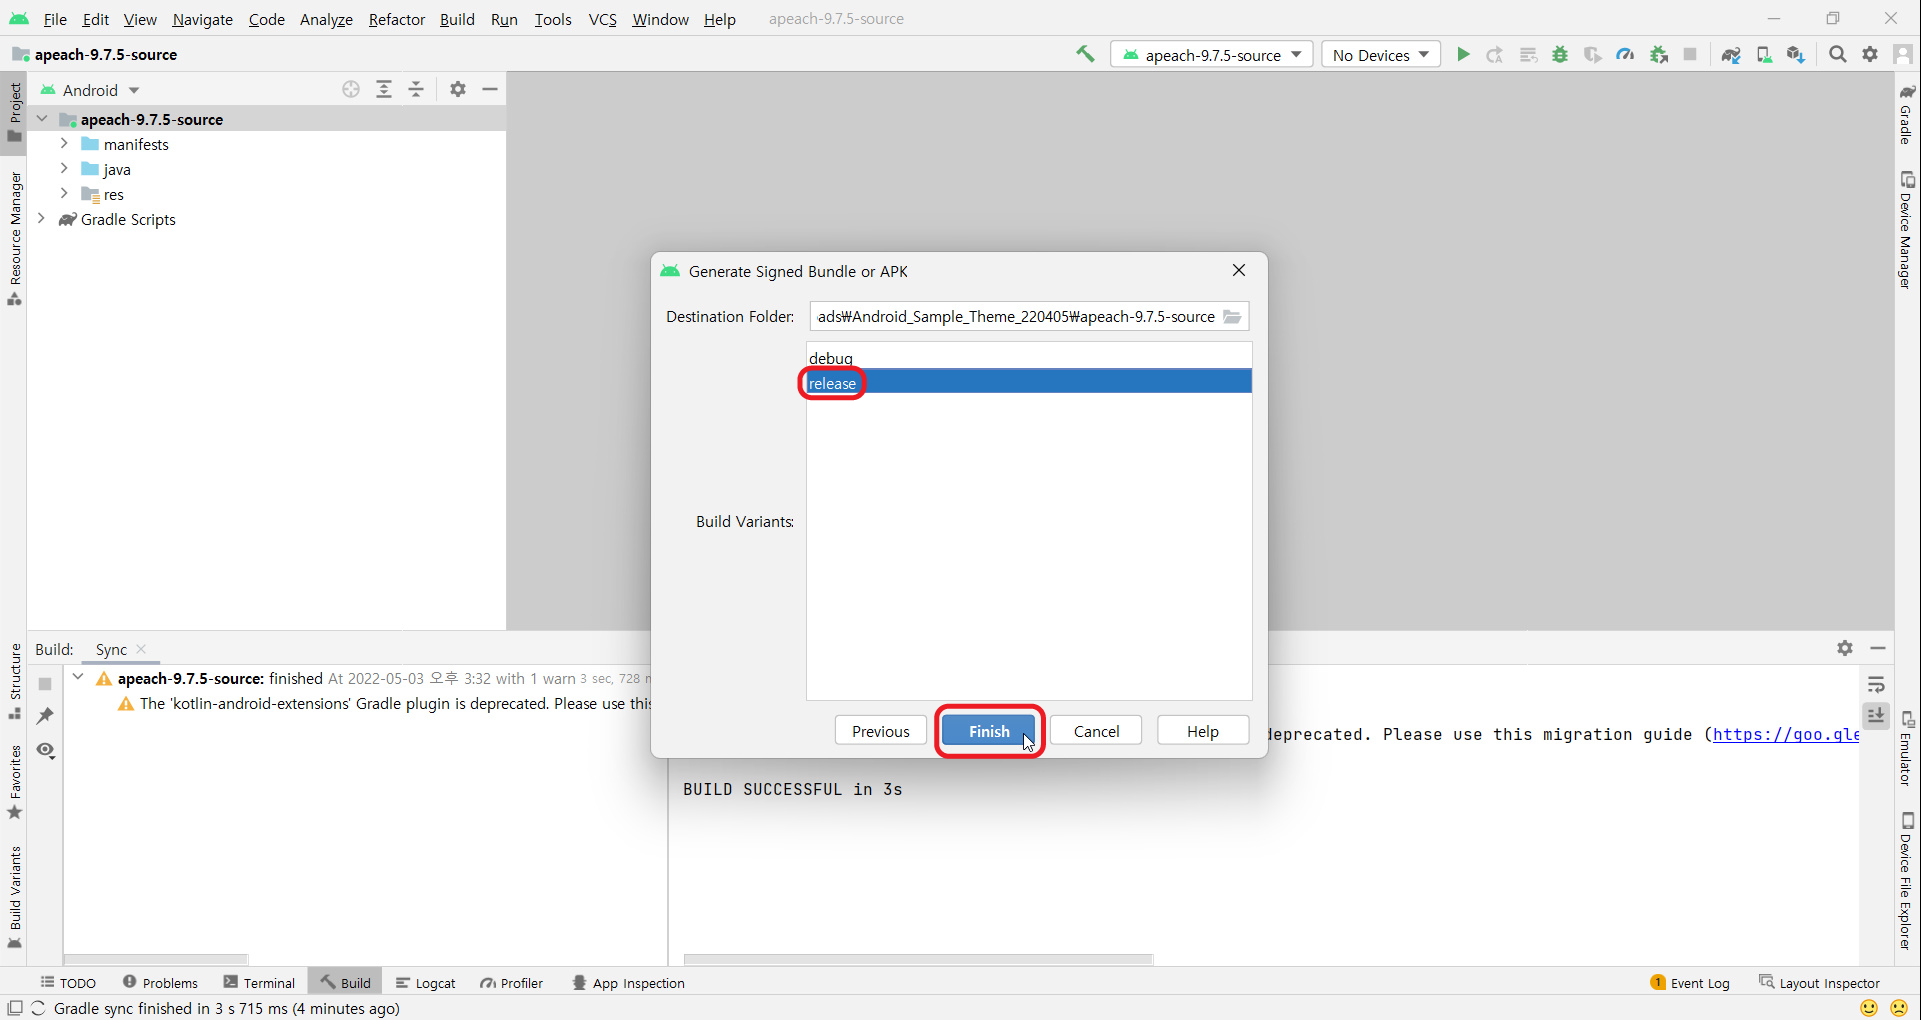Open the Android view dropdown
Image resolution: width=1921 pixels, height=1020 pixels.
pyautogui.click(x=90, y=90)
